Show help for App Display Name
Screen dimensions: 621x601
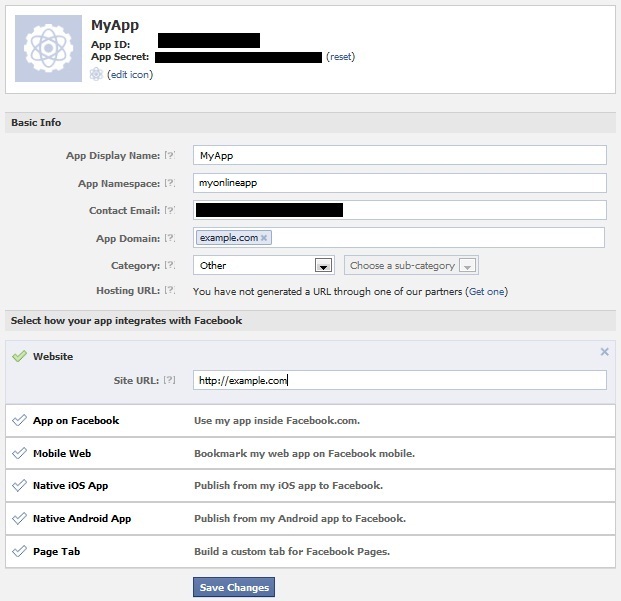click(170, 155)
